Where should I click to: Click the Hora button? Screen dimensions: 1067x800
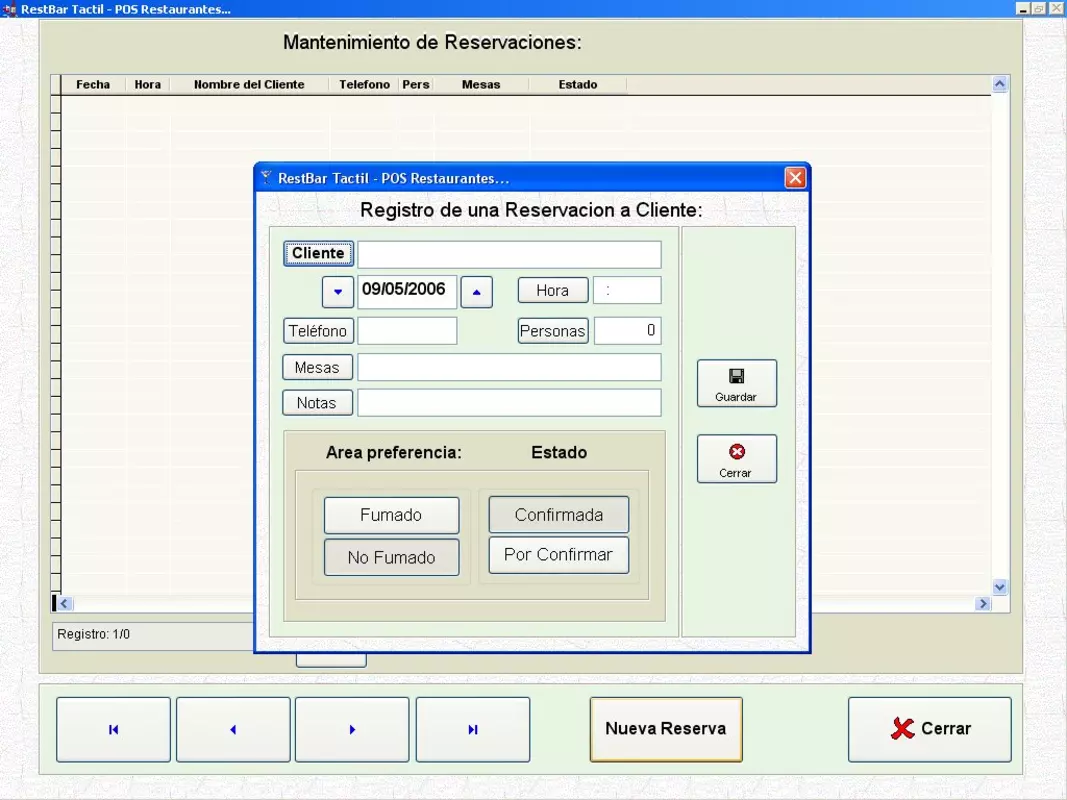point(553,290)
